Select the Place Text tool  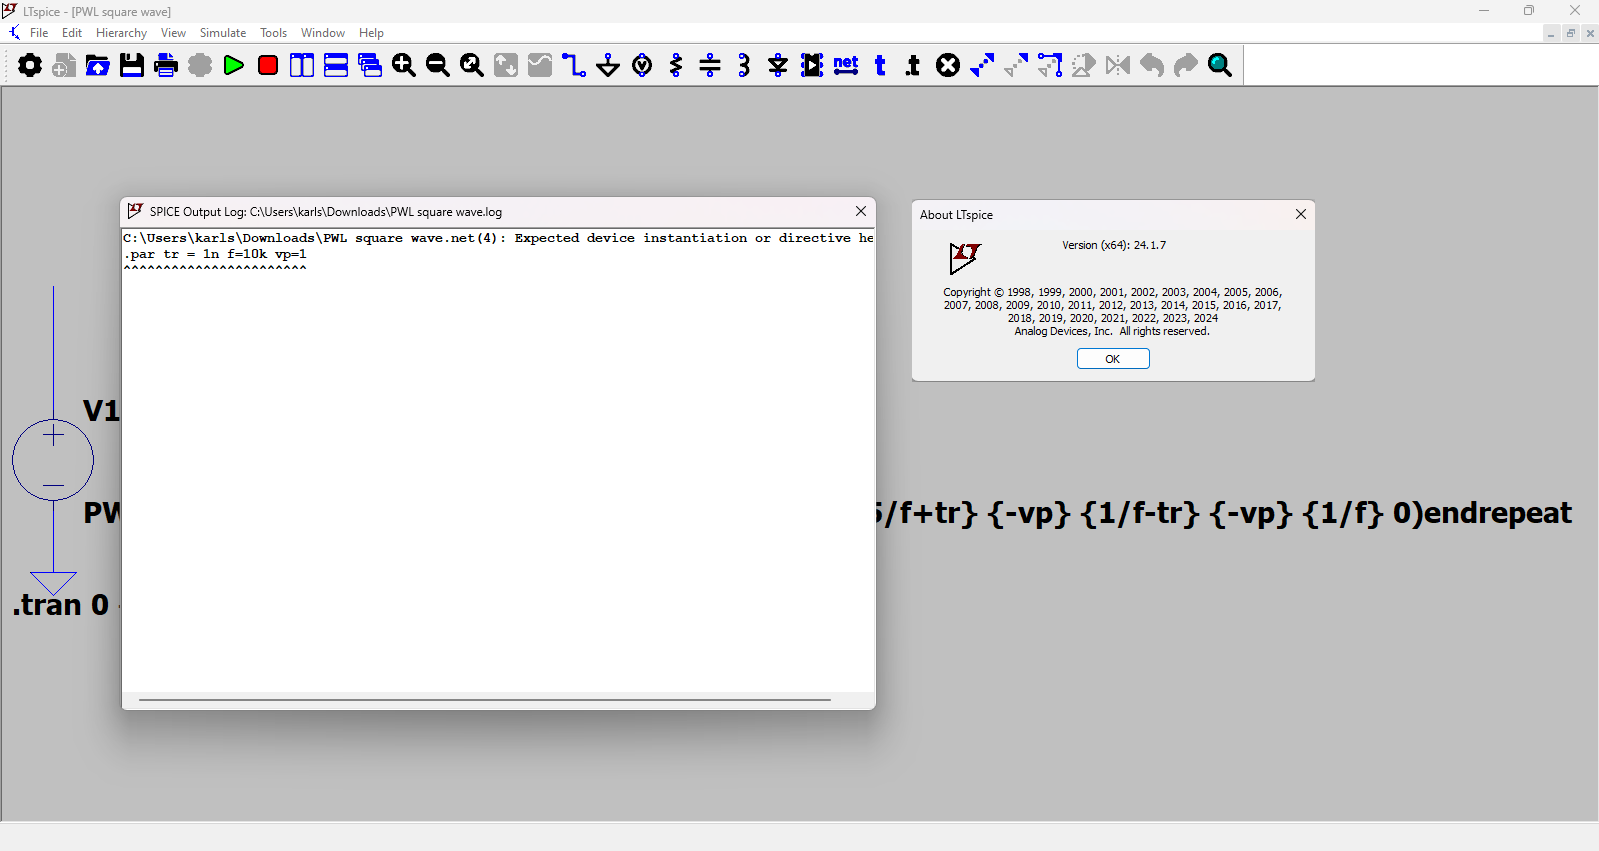tap(880, 65)
